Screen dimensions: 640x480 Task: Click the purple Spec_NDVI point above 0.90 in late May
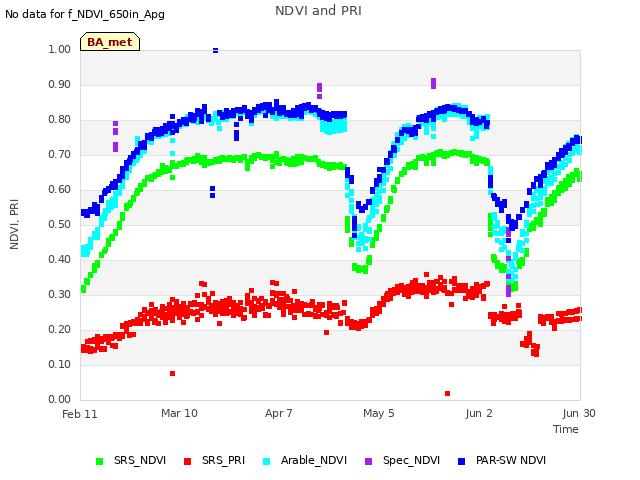[x=433, y=83]
